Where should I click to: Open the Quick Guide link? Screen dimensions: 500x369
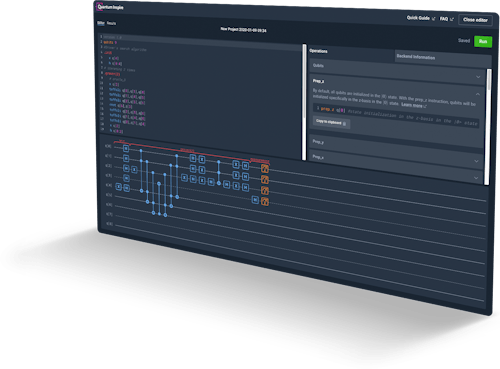(418, 18)
